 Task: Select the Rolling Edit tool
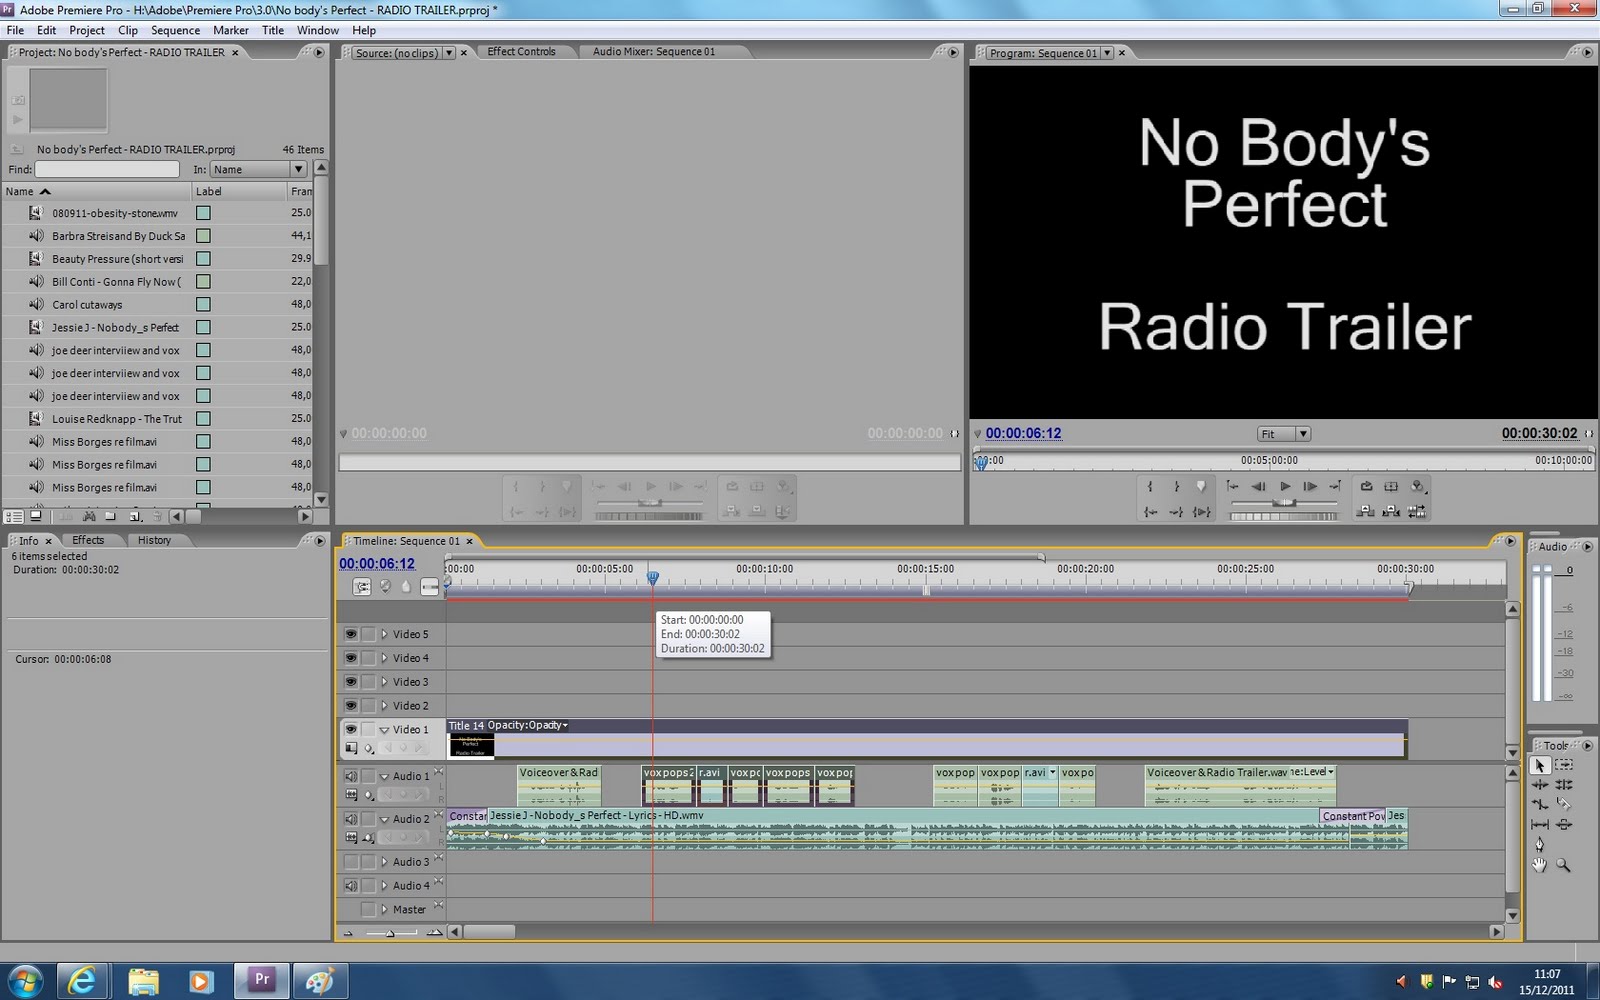point(1564,785)
